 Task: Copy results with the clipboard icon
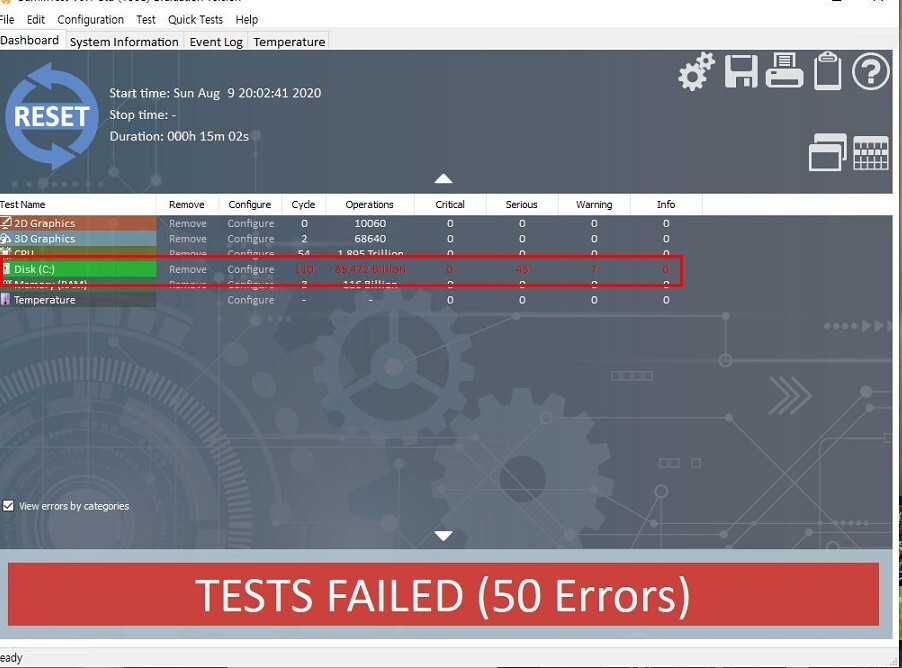point(828,71)
